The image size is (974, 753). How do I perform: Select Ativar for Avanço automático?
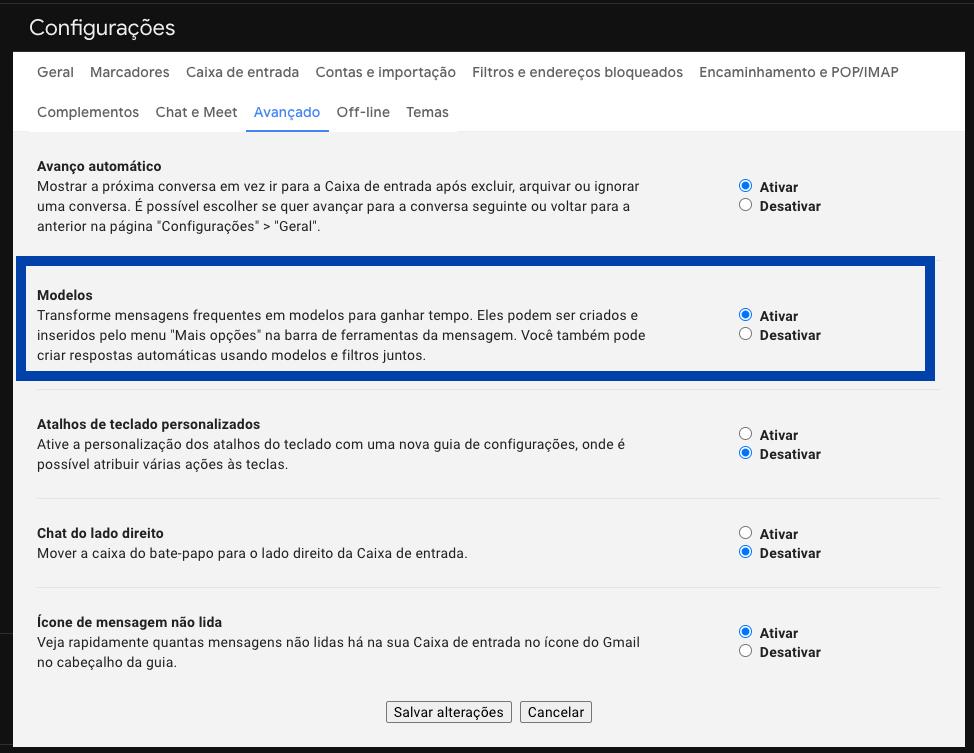(x=745, y=186)
